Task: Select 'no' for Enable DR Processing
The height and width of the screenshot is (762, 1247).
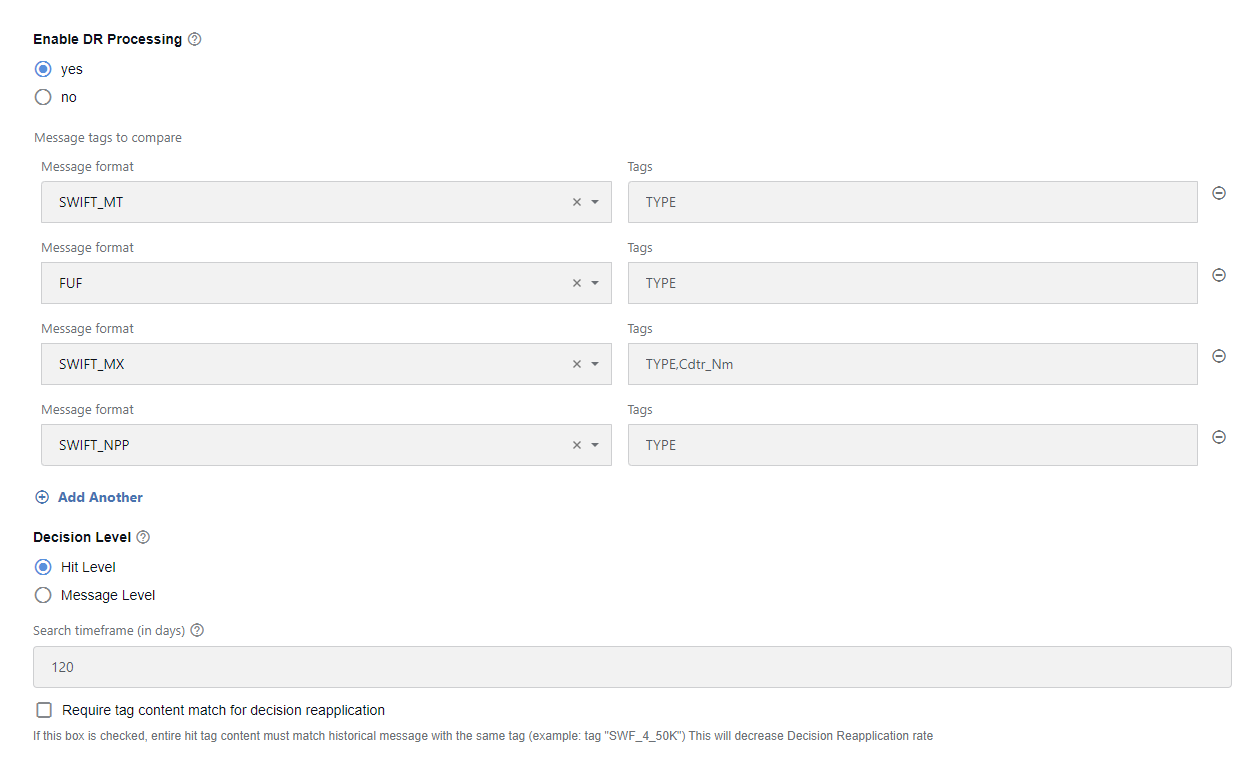Action: [x=43, y=97]
